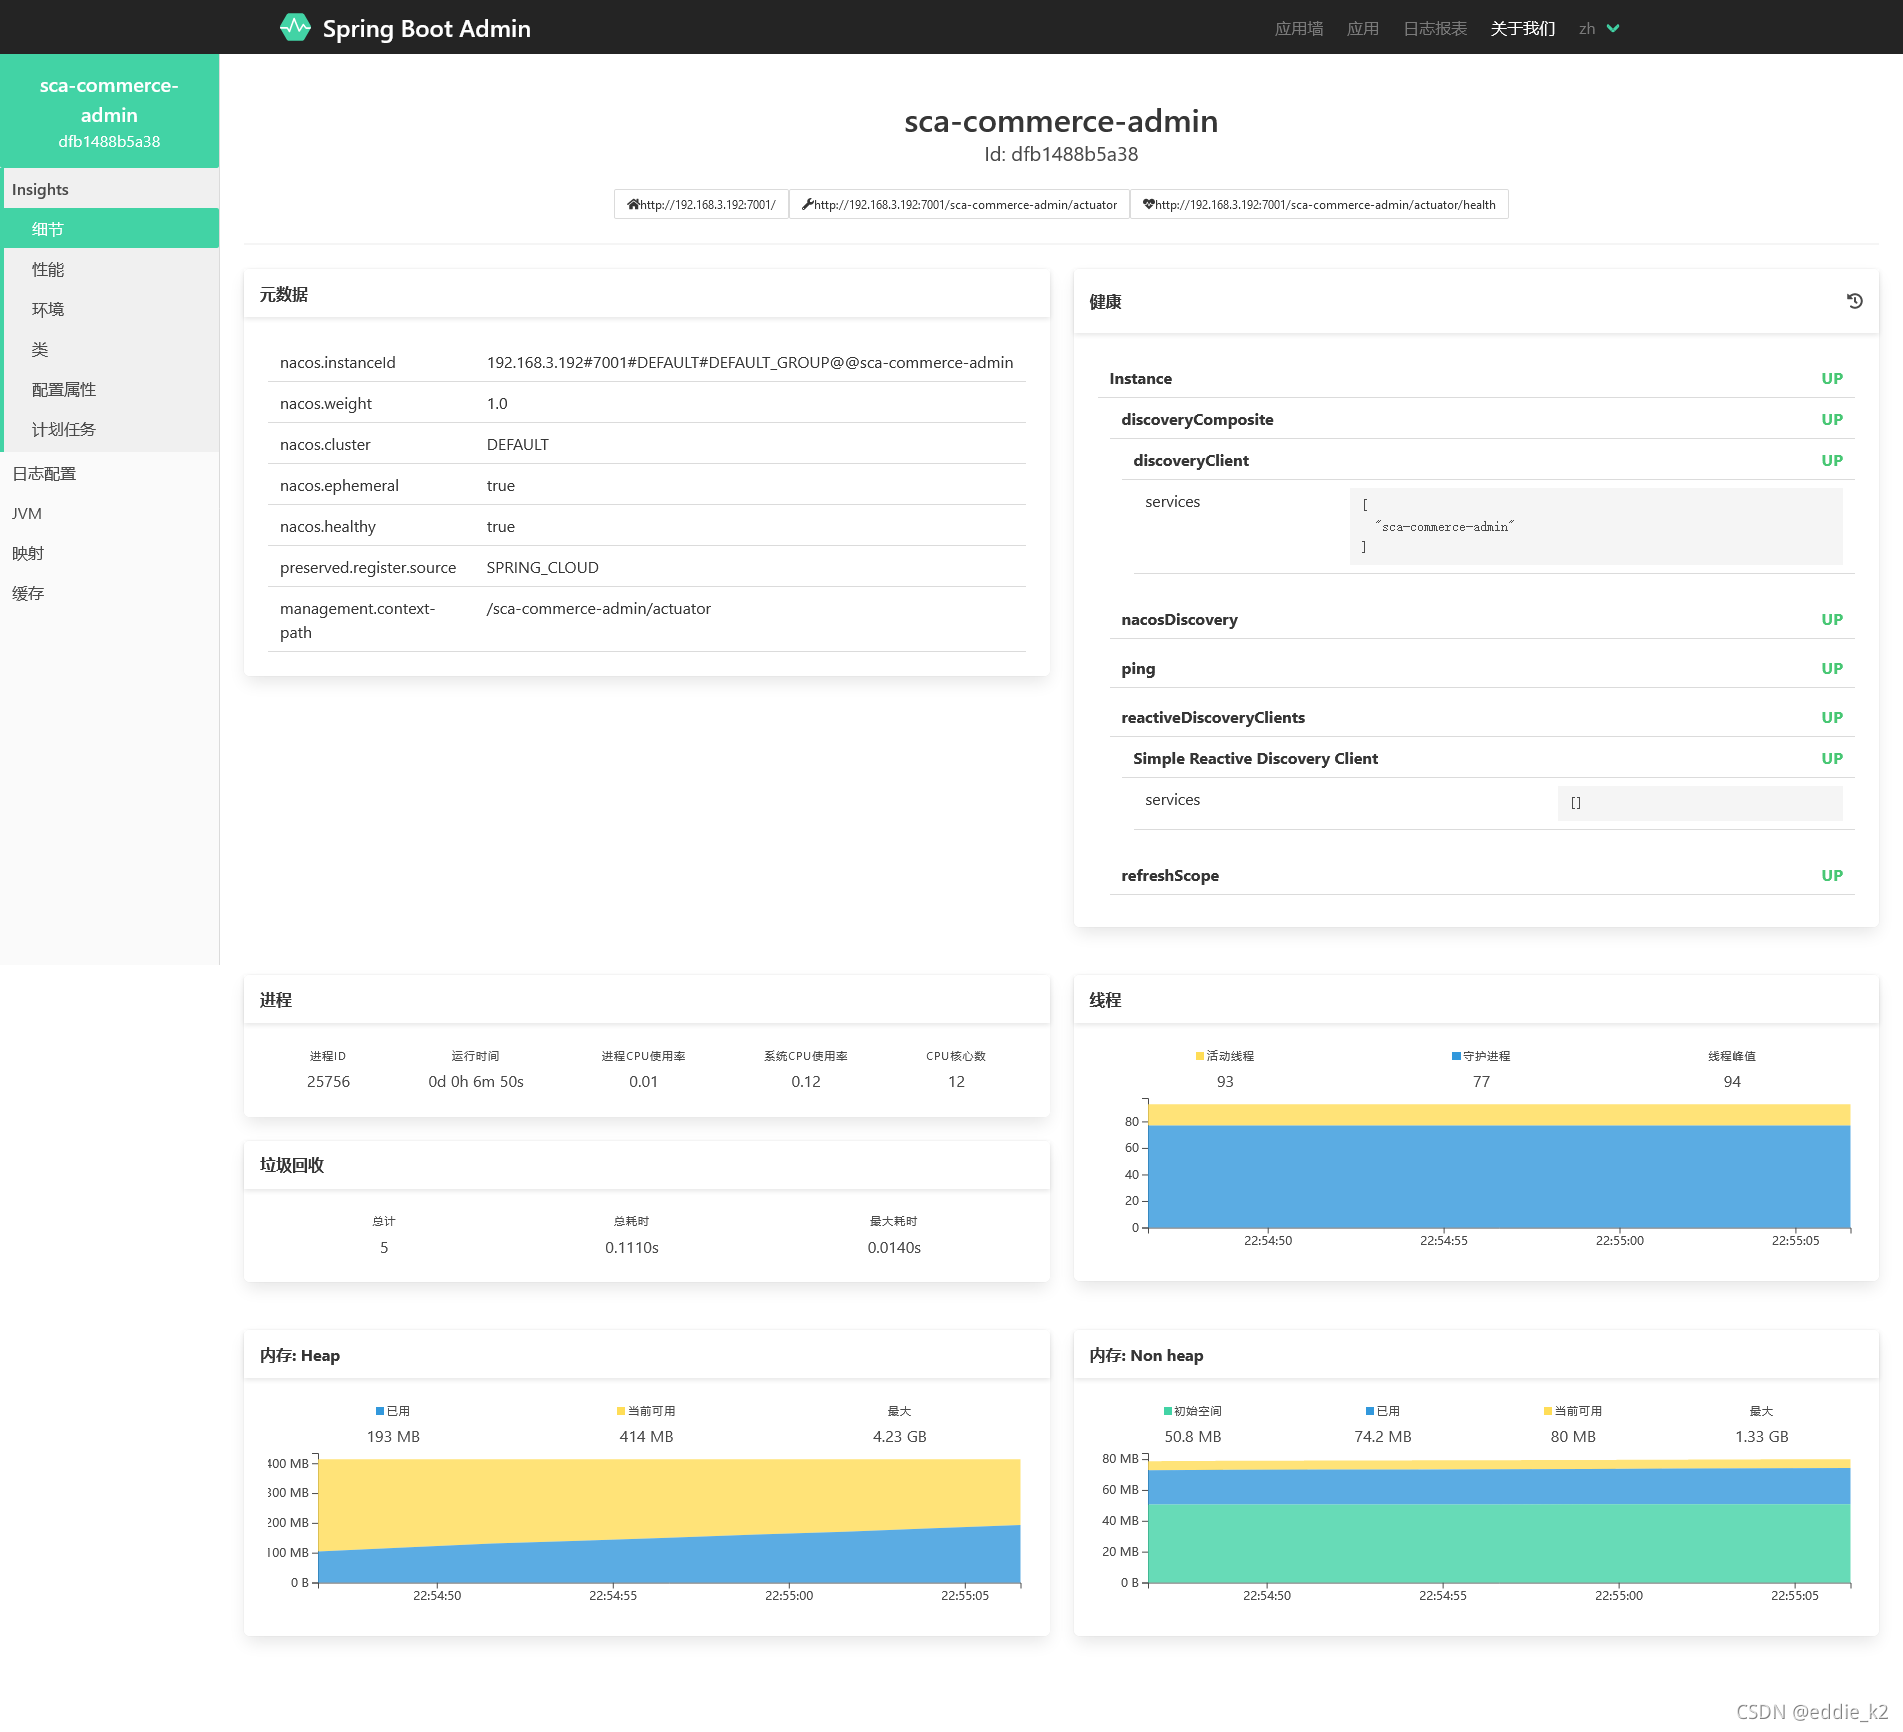
Task: Select 类 in the sidebar
Action: pyautogui.click(x=110, y=349)
